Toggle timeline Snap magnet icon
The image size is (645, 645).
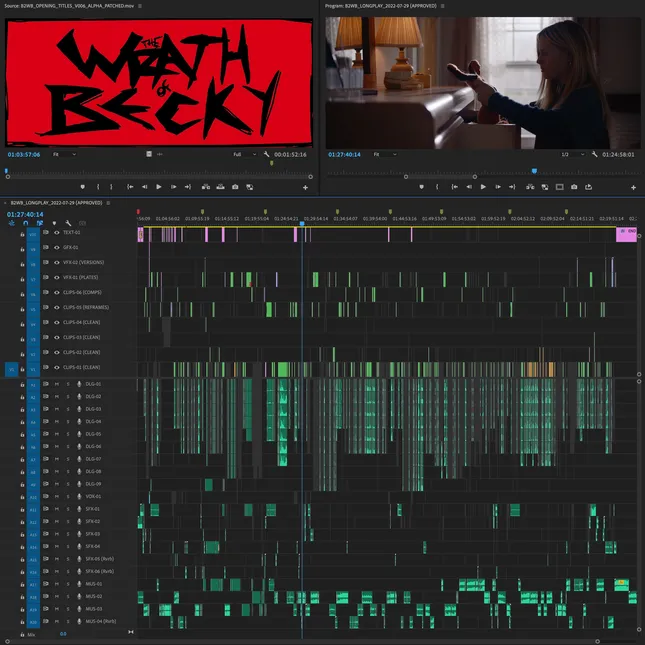(x=26, y=223)
